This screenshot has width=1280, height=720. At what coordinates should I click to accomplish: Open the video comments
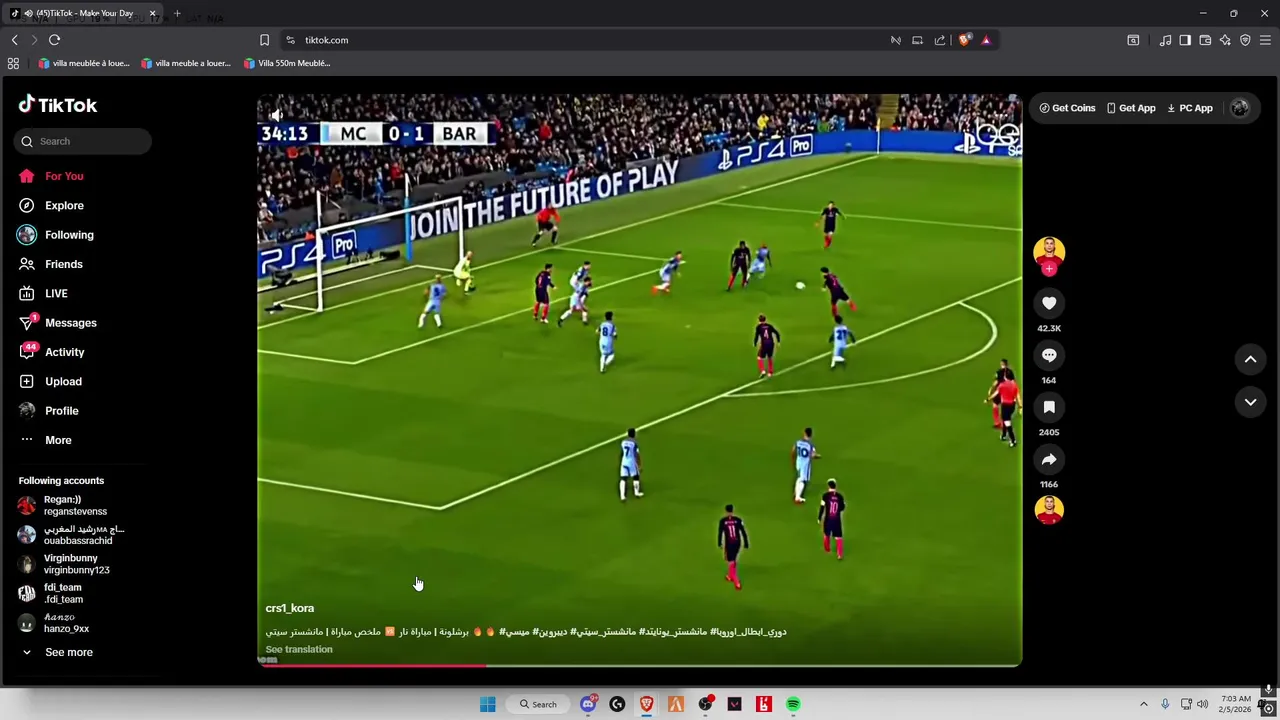click(1049, 355)
